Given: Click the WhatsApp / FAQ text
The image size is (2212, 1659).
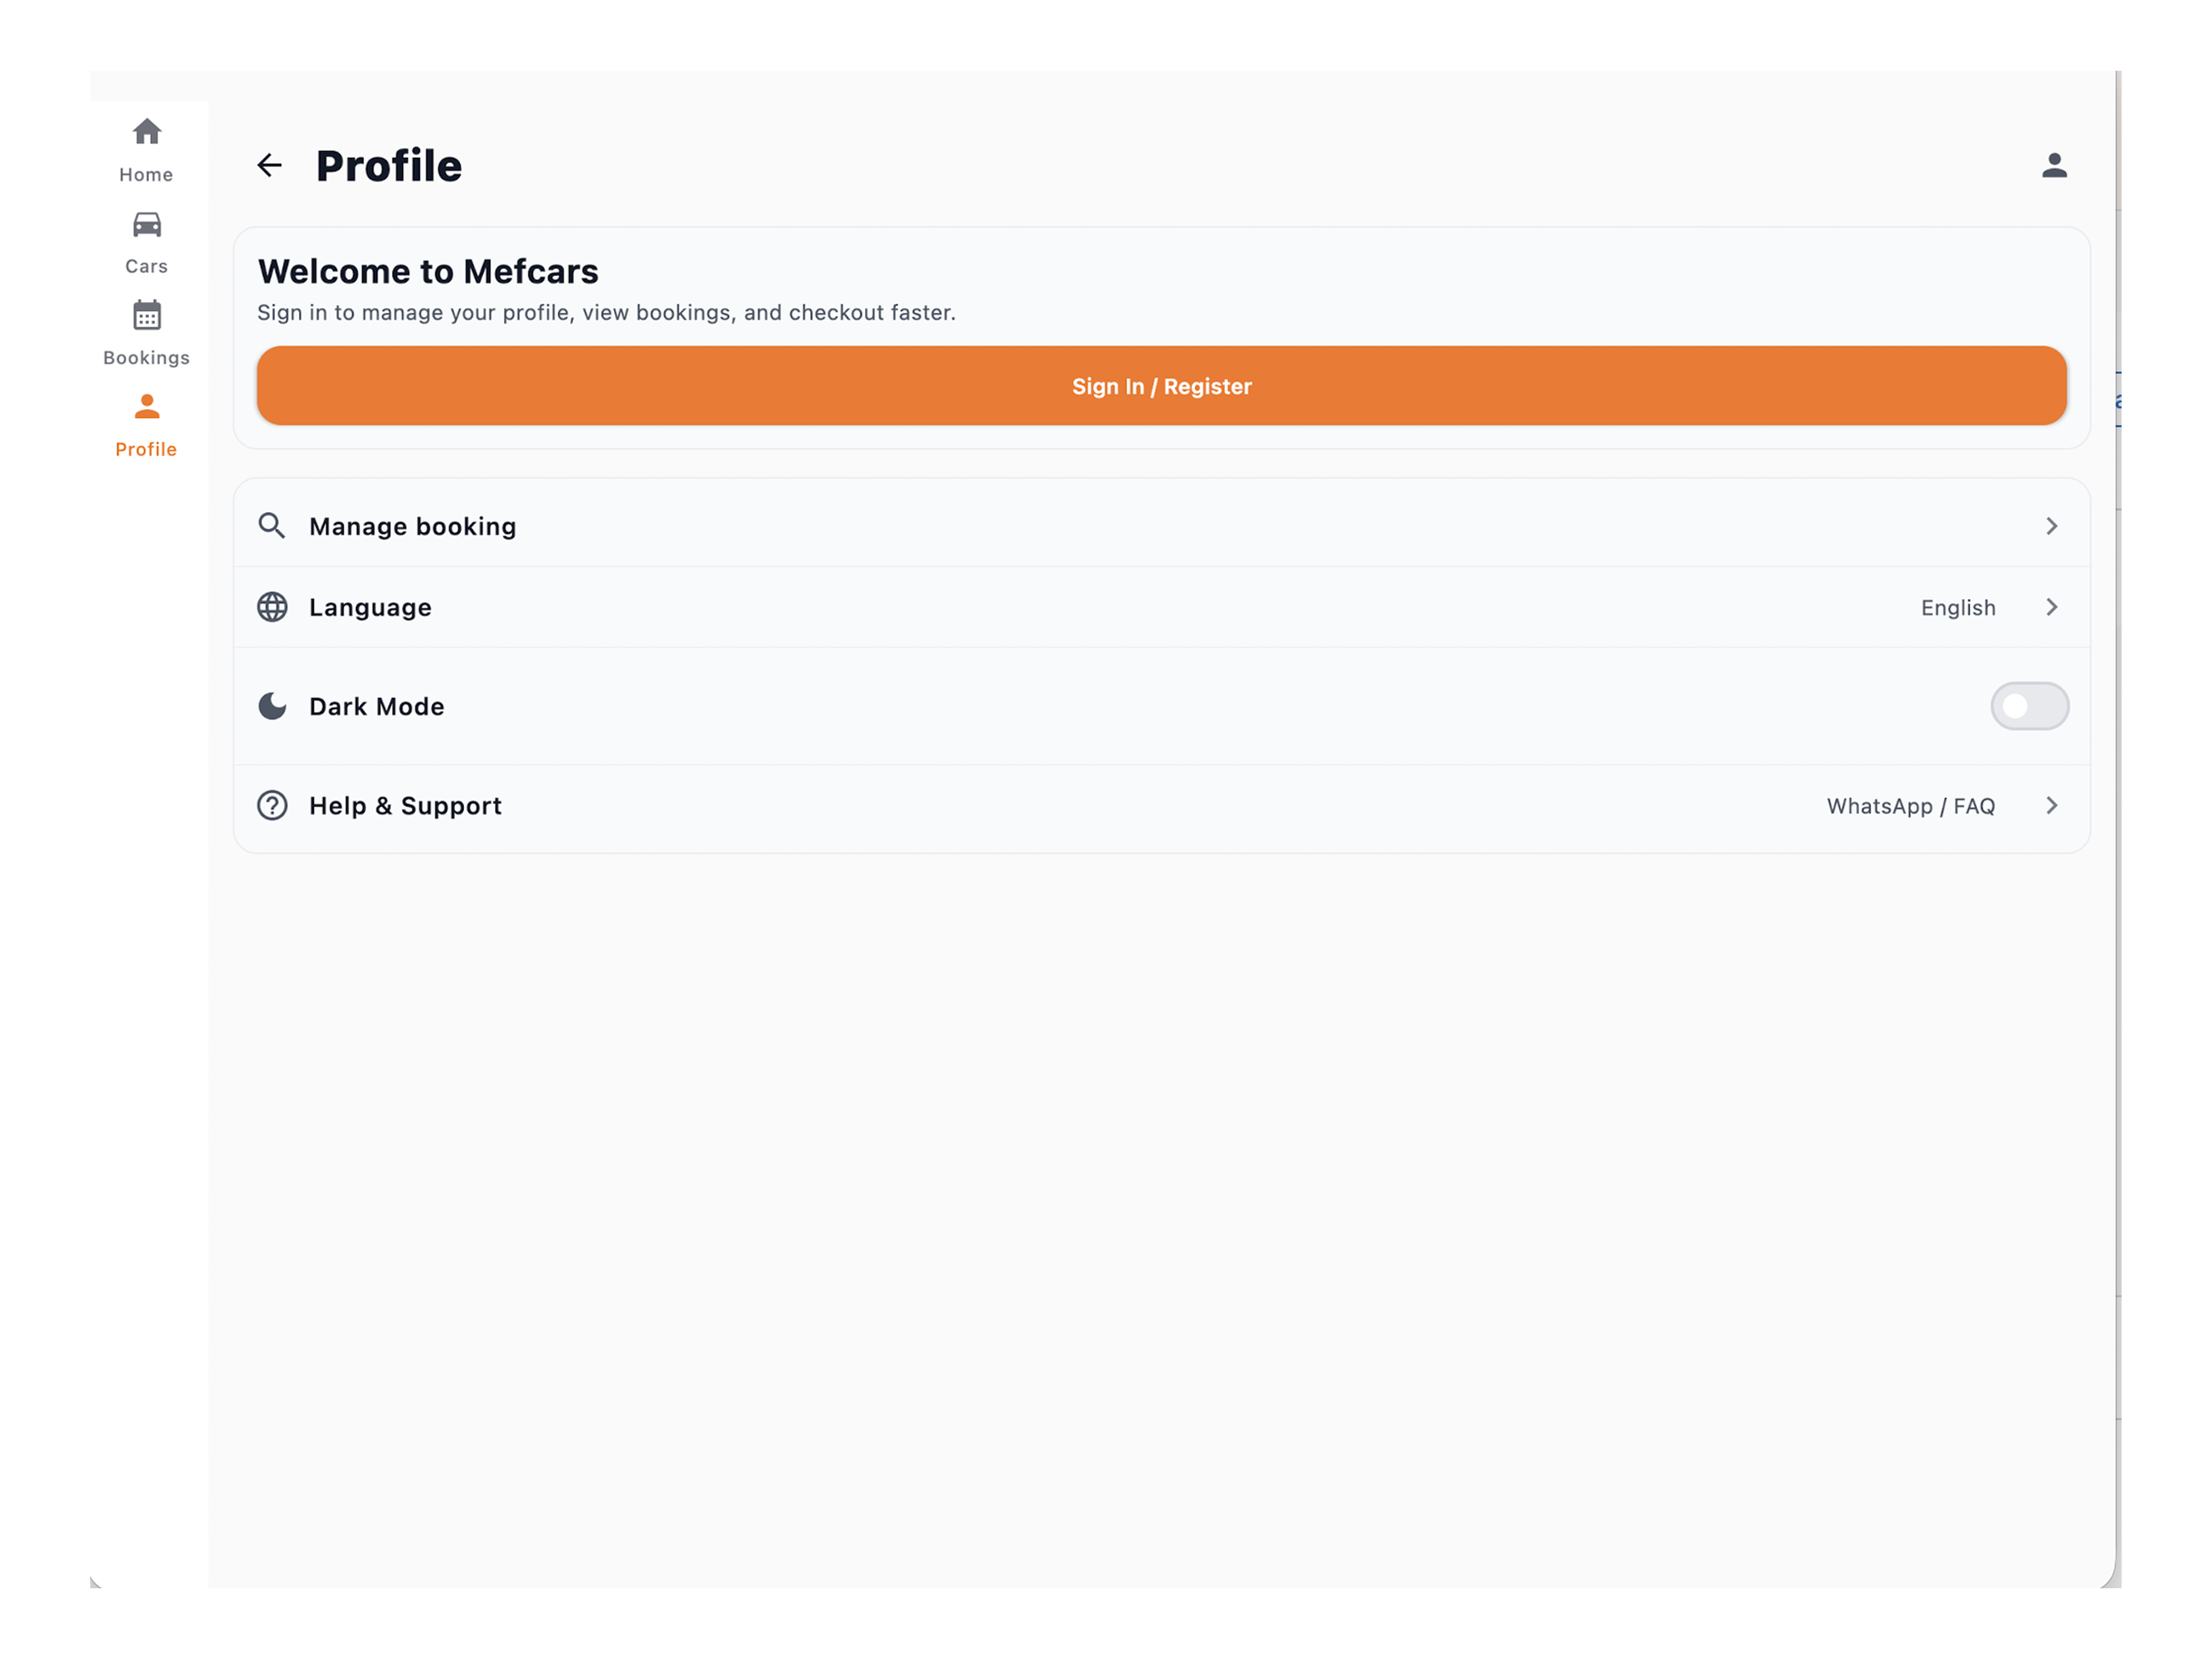Looking at the screenshot, I should [x=1911, y=806].
